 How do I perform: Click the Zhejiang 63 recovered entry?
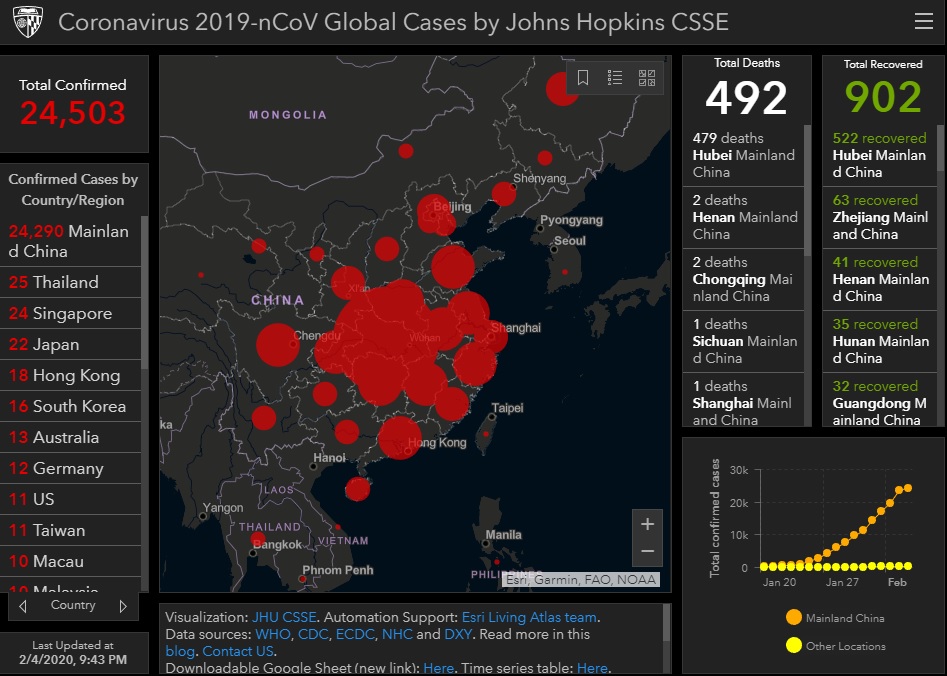point(880,217)
